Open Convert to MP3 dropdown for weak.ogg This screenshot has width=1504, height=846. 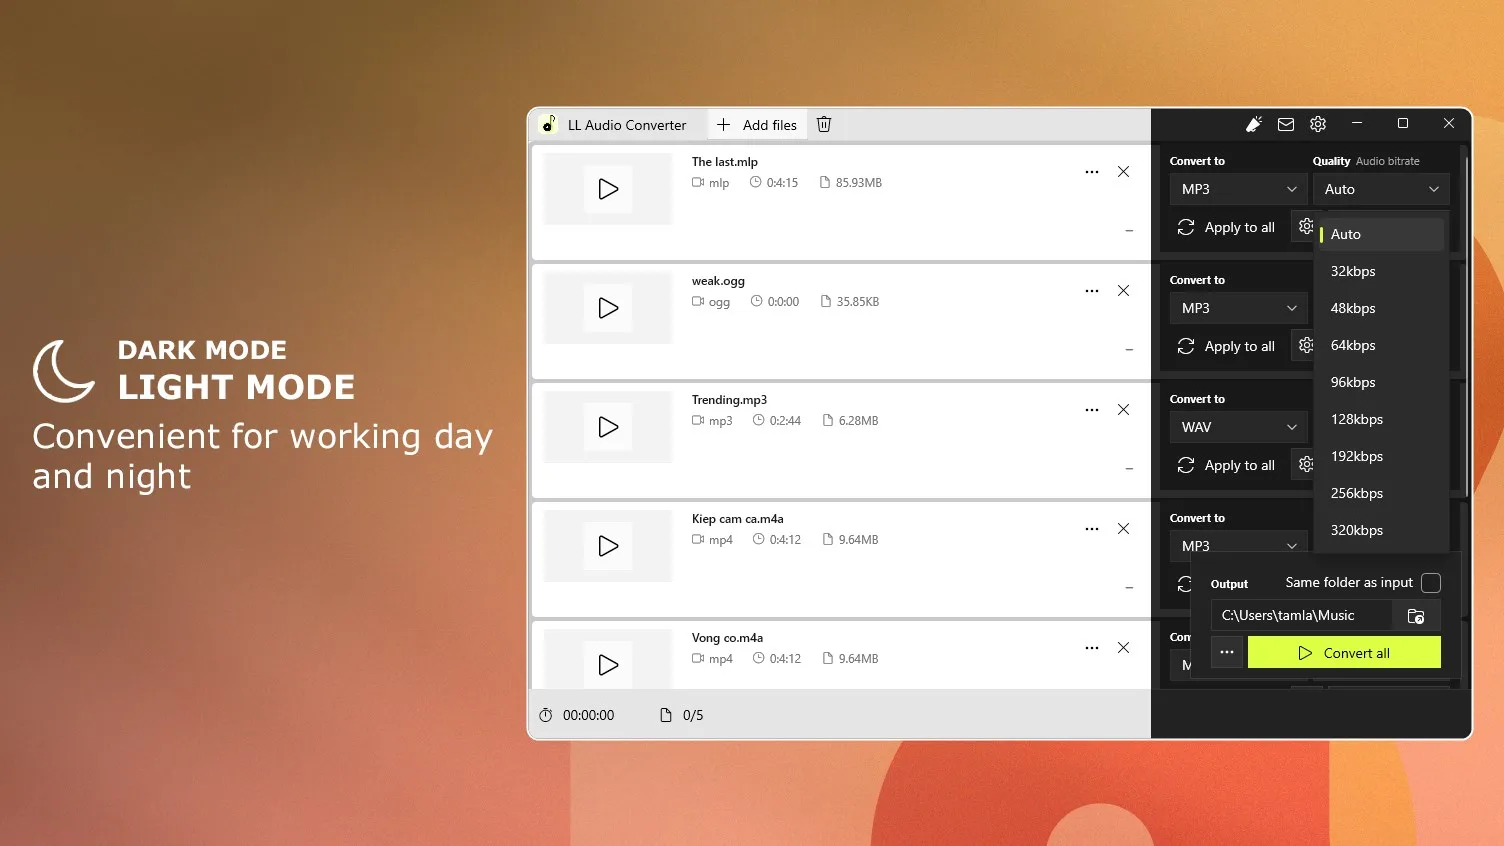click(x=1238, y=308)
